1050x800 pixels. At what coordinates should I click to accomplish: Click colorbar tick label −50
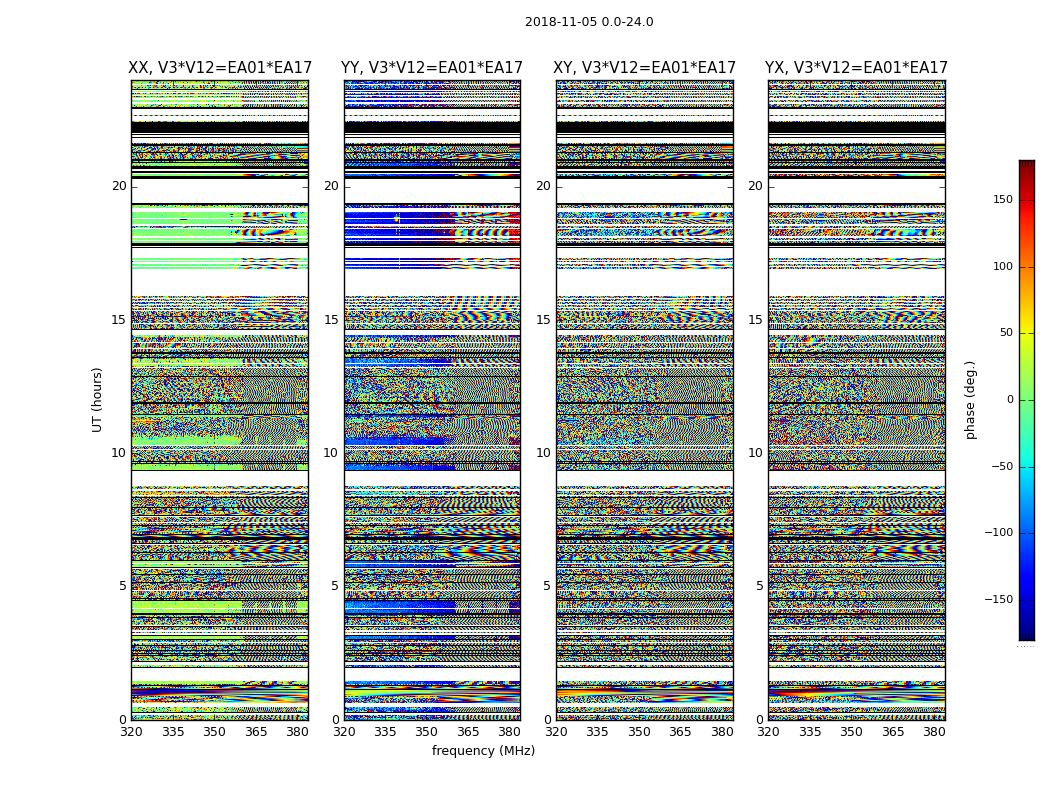click(1002, 466)
